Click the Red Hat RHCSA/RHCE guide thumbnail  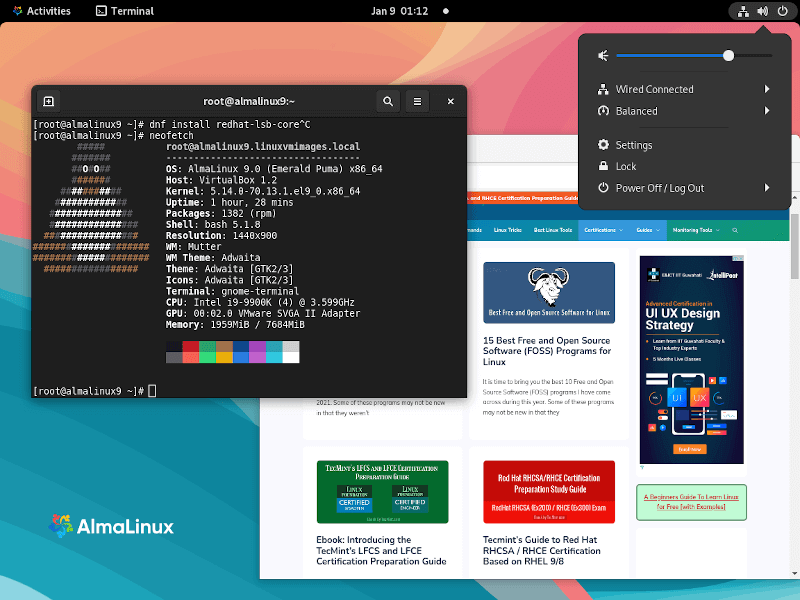[x=548, y=491]
